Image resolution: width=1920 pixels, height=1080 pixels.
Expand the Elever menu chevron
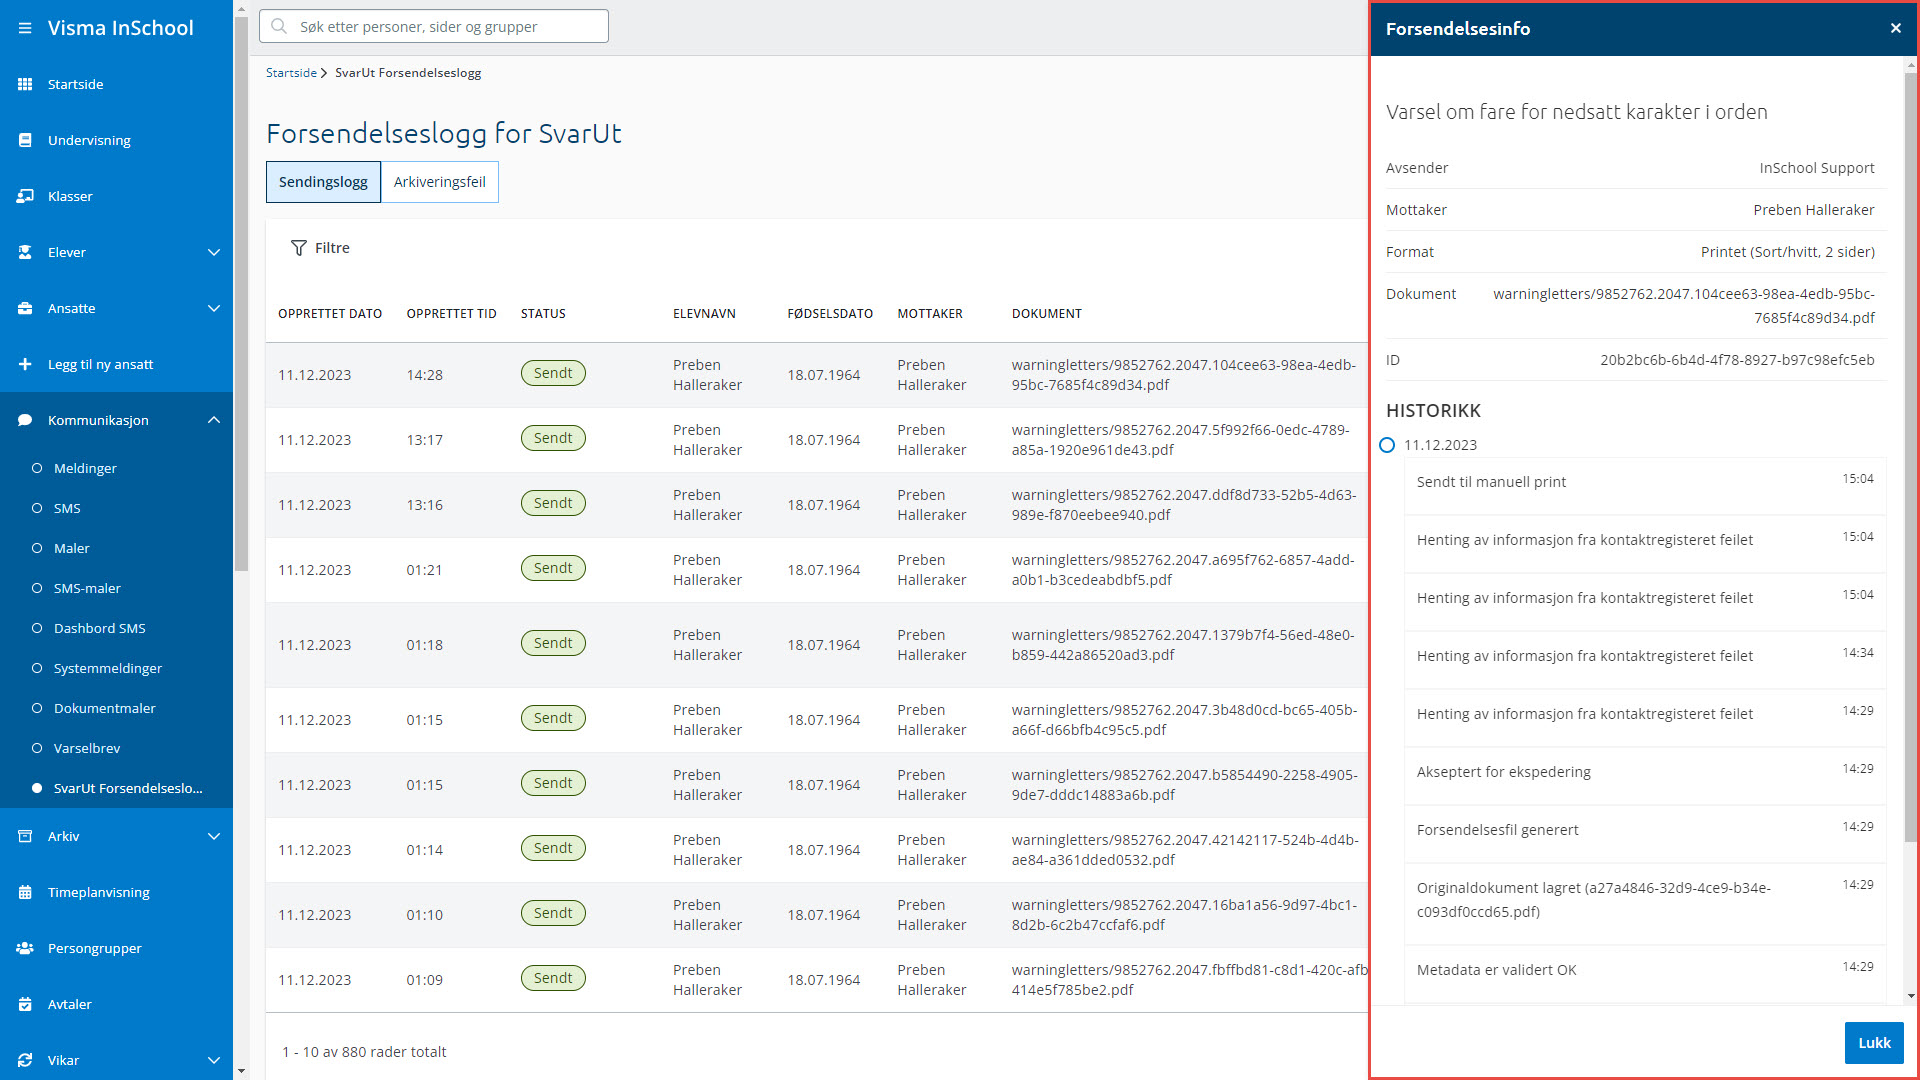[x=213, y=252]
